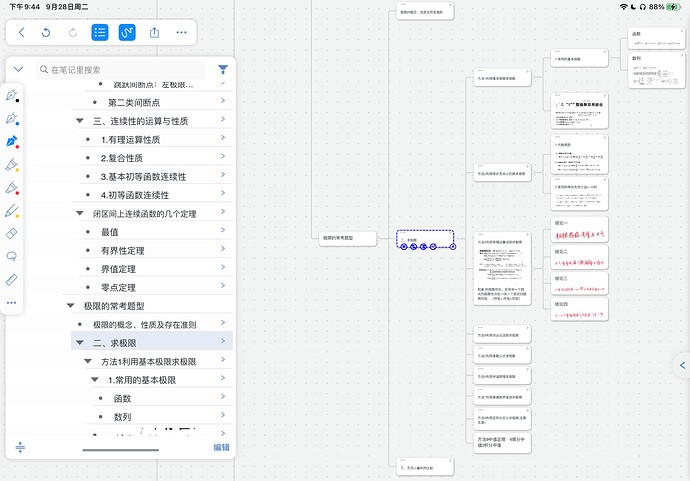Check the Wi-Fi status icon
Image resolution: width=690 pixels, height=481 pixels.
[x=624, y=7]
